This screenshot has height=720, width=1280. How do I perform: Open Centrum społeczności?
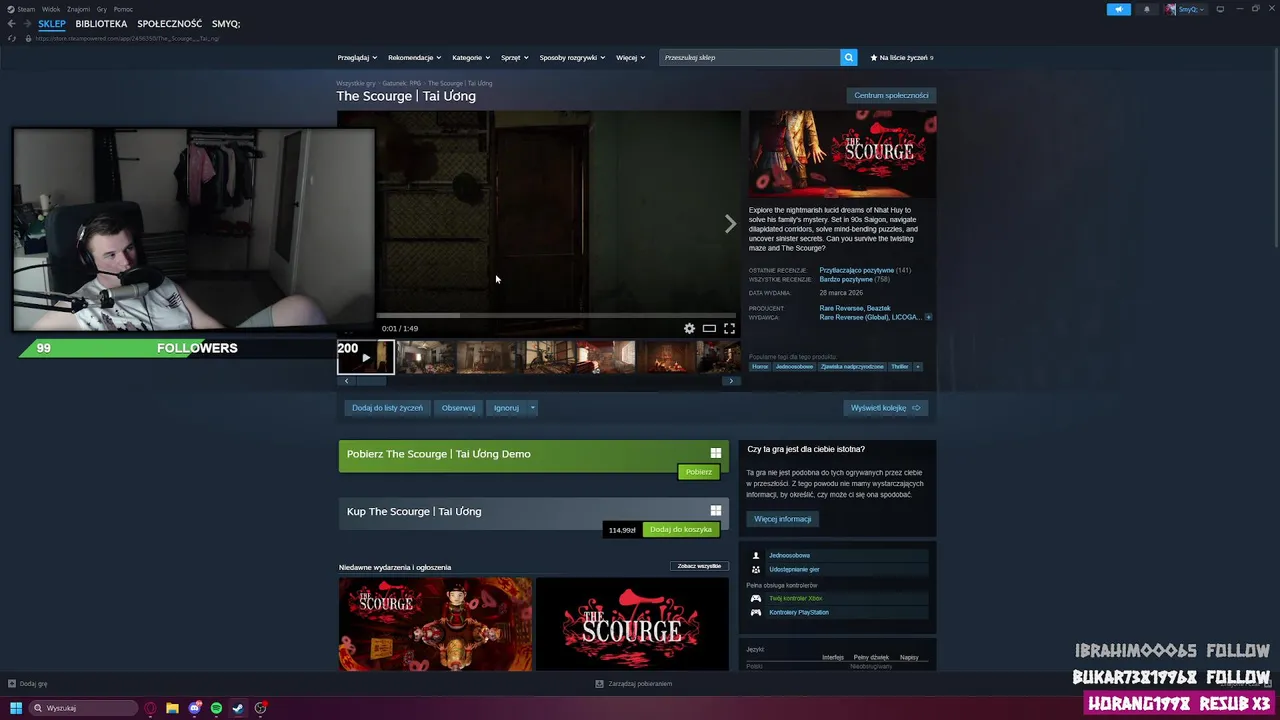[x=891, y=95]
